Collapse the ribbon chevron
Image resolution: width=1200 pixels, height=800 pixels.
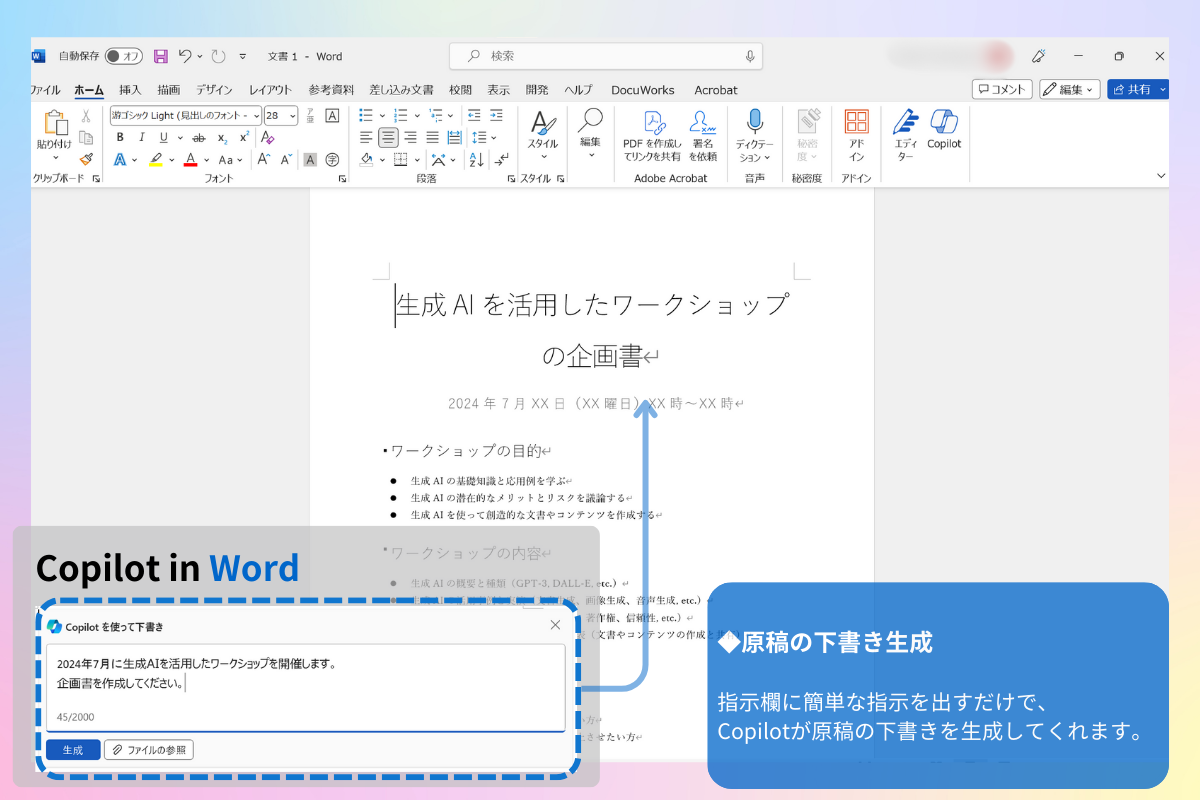[1161, 175]
